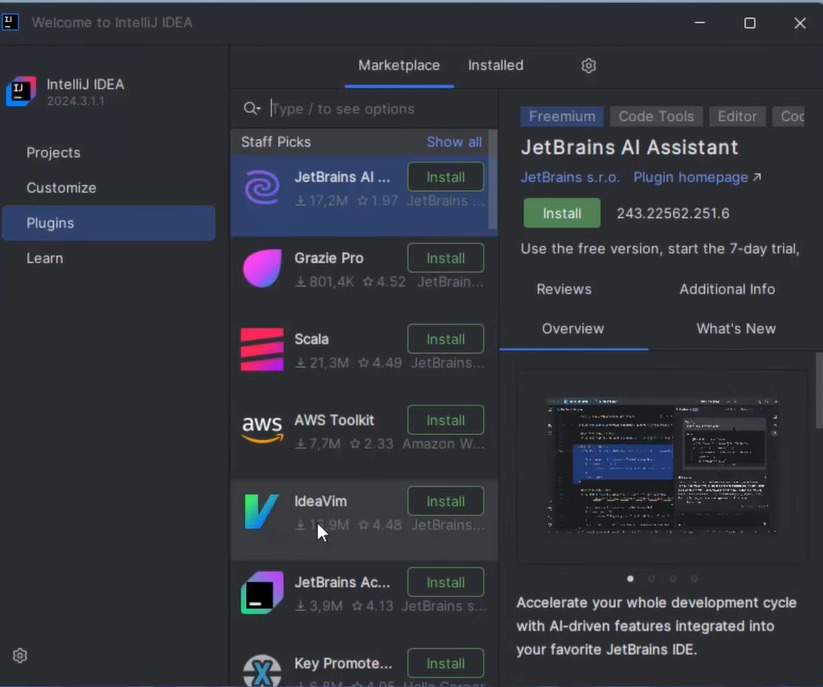The height and width of the screenshot is (687, 823).
Task: Open the Additional Info tab
Action: tap(727, 289)
